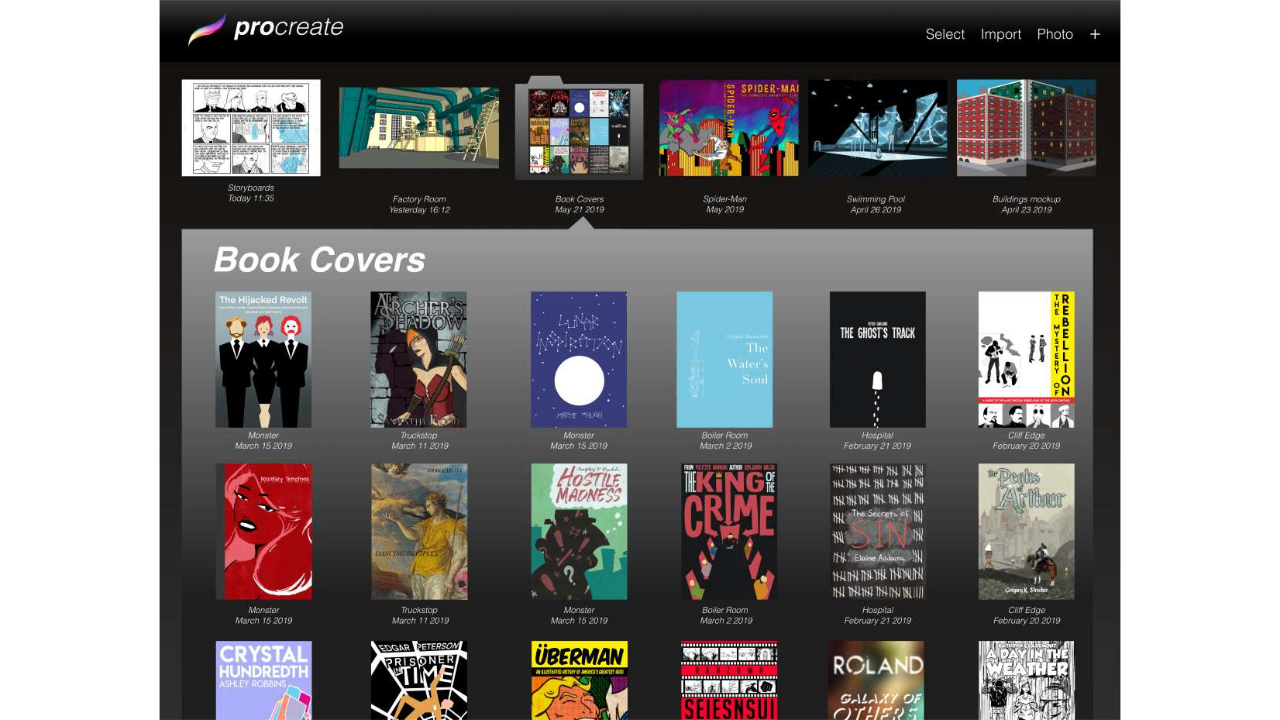Open The Water's Soul cover
Screen dimensions: 1280x720
click(724, 358)
